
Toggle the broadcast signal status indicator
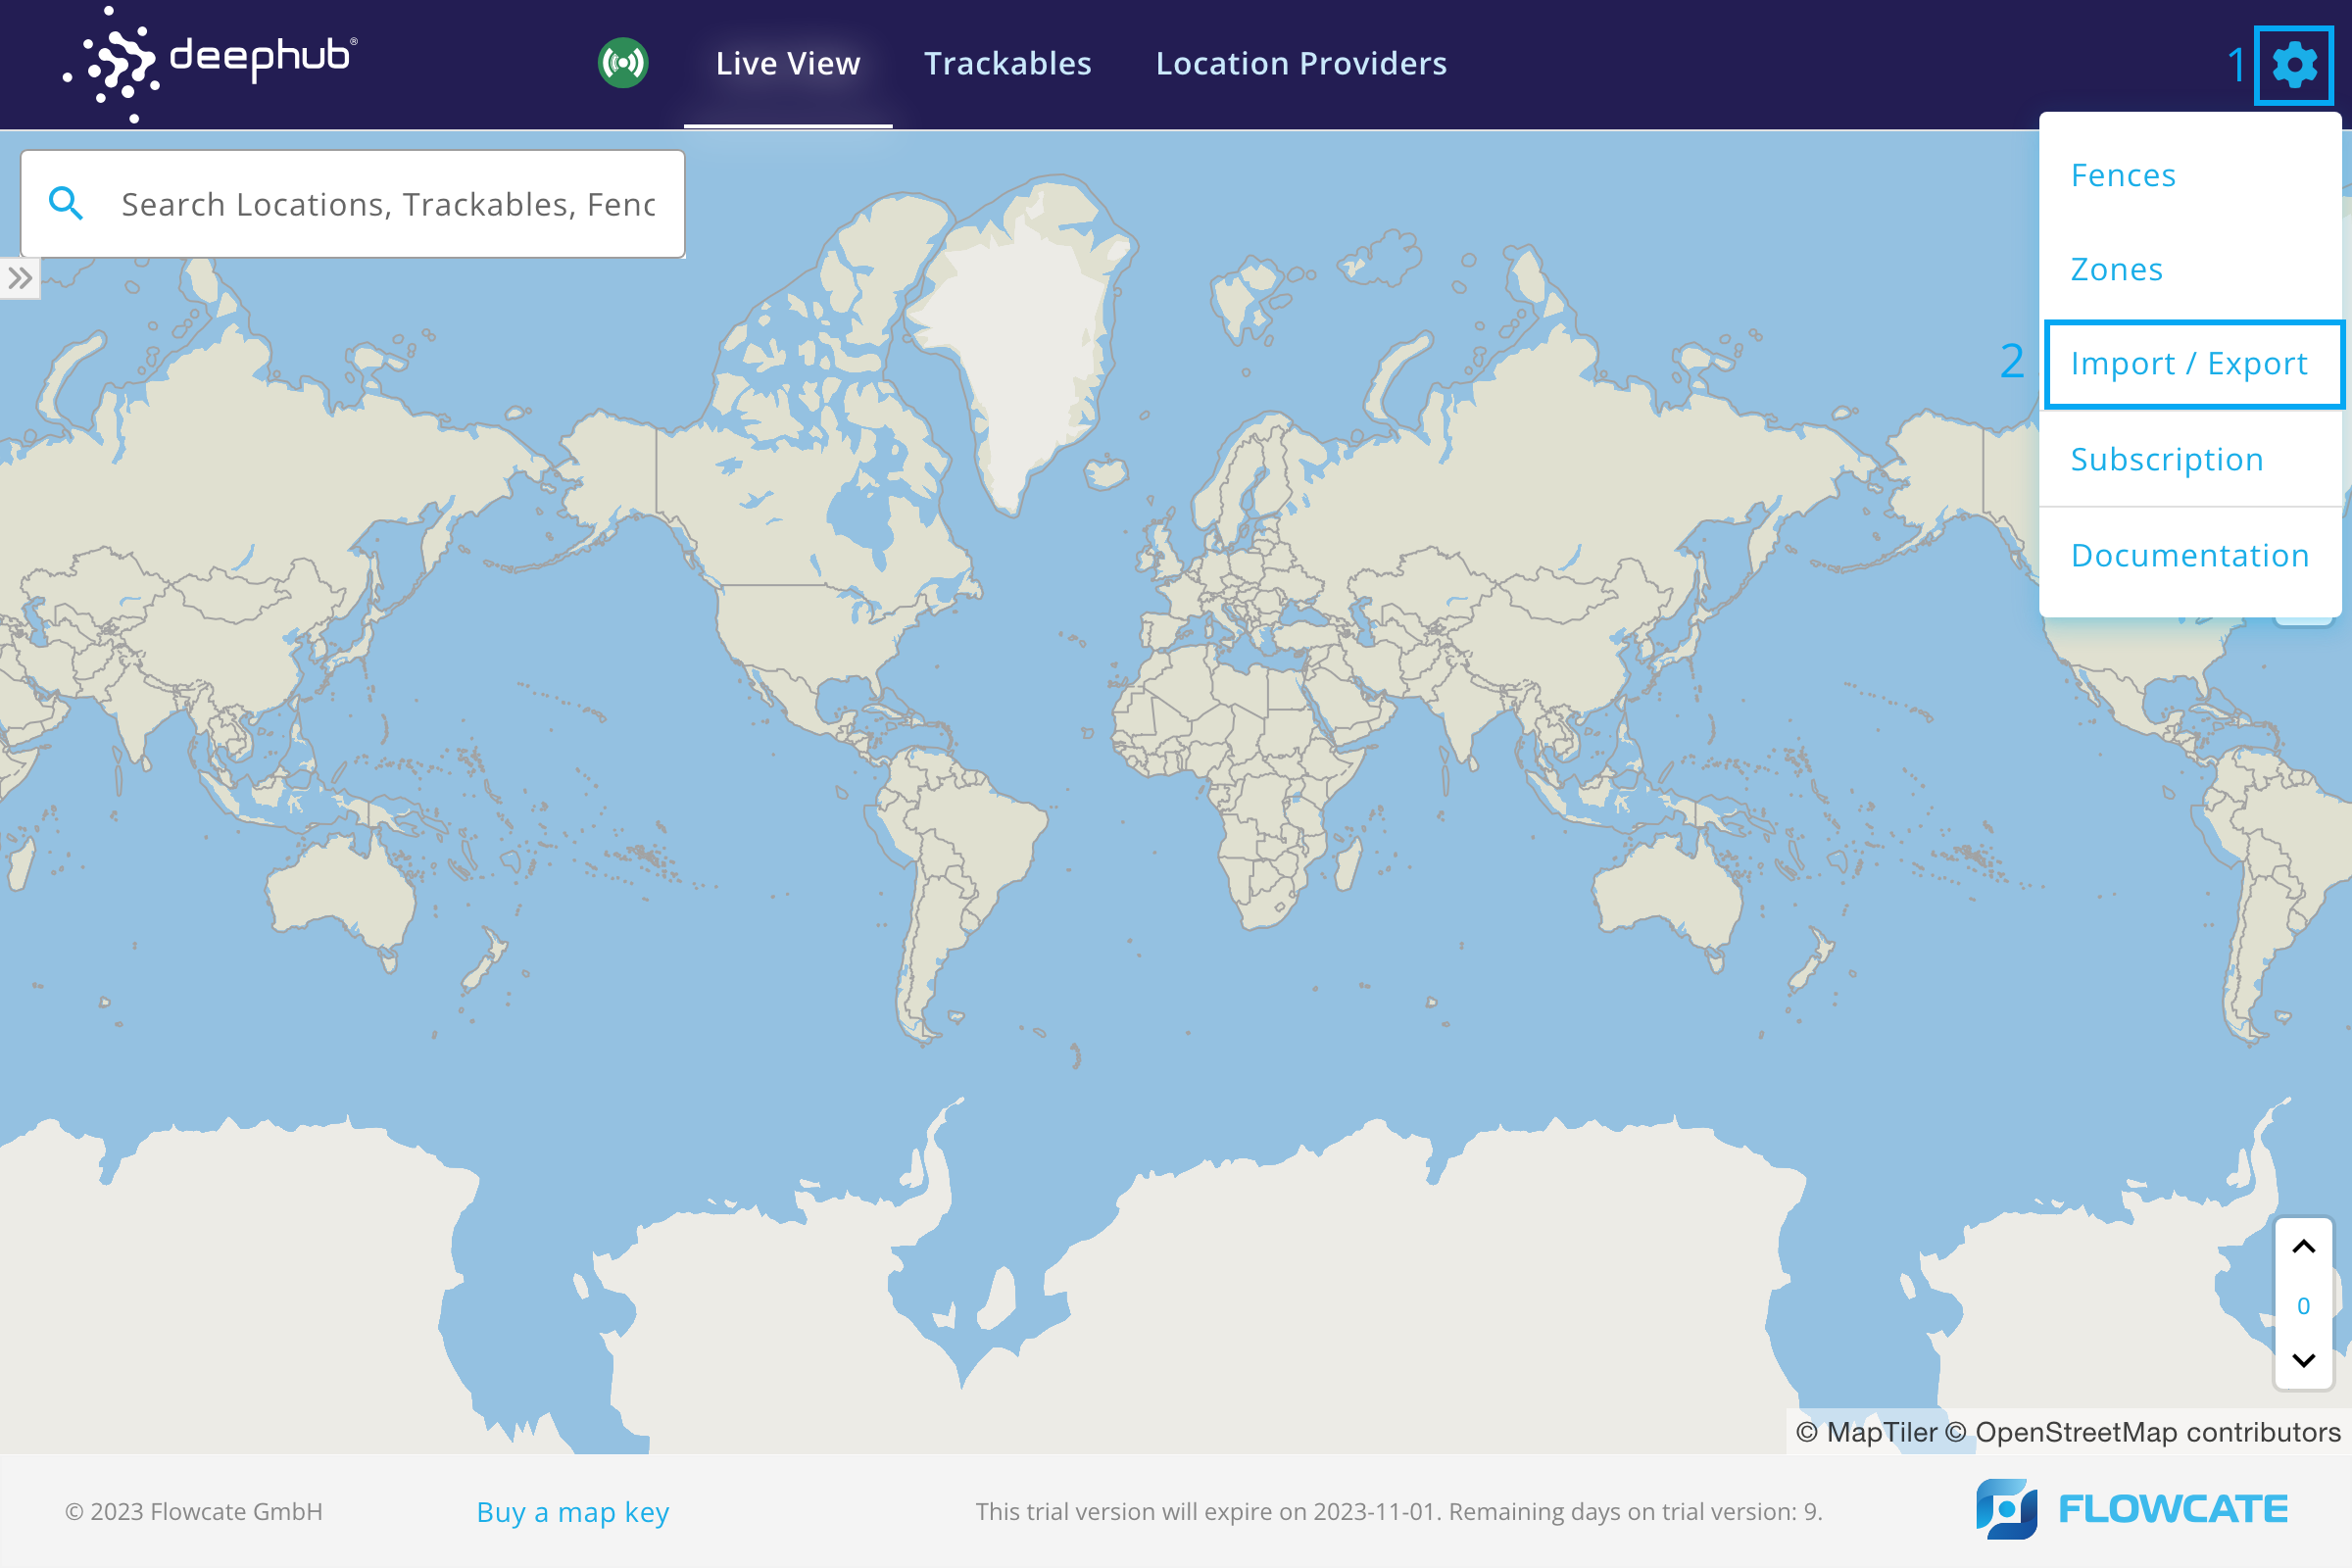[x=623, y=63]
